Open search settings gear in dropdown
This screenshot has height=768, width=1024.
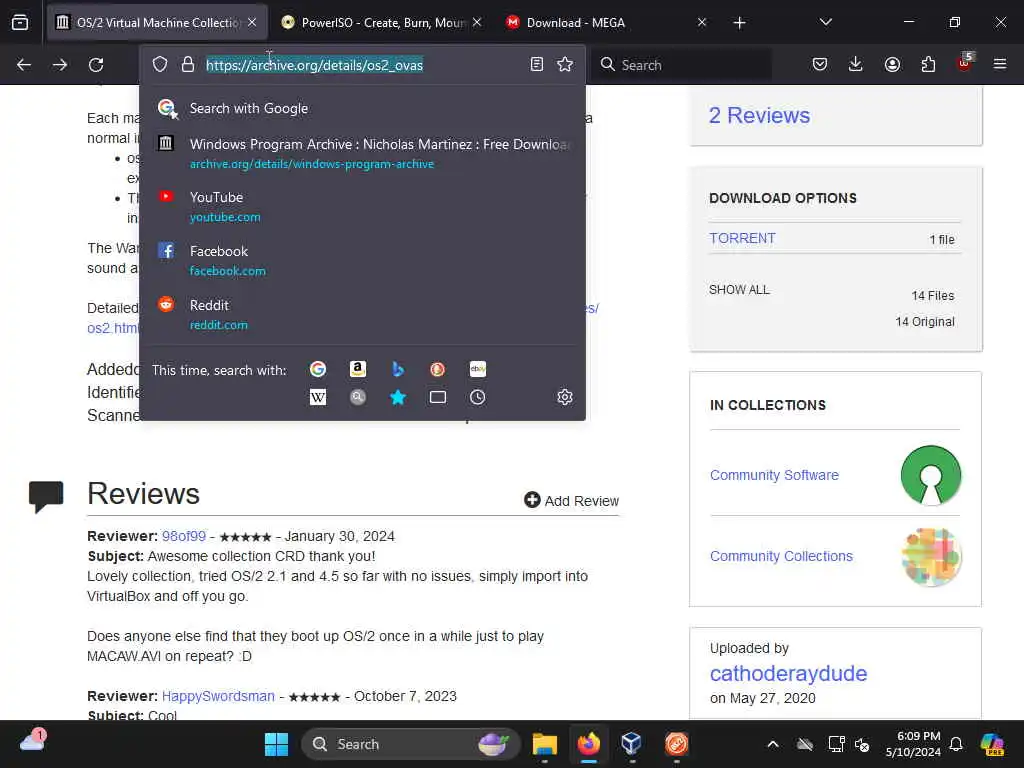coord(565,397)
